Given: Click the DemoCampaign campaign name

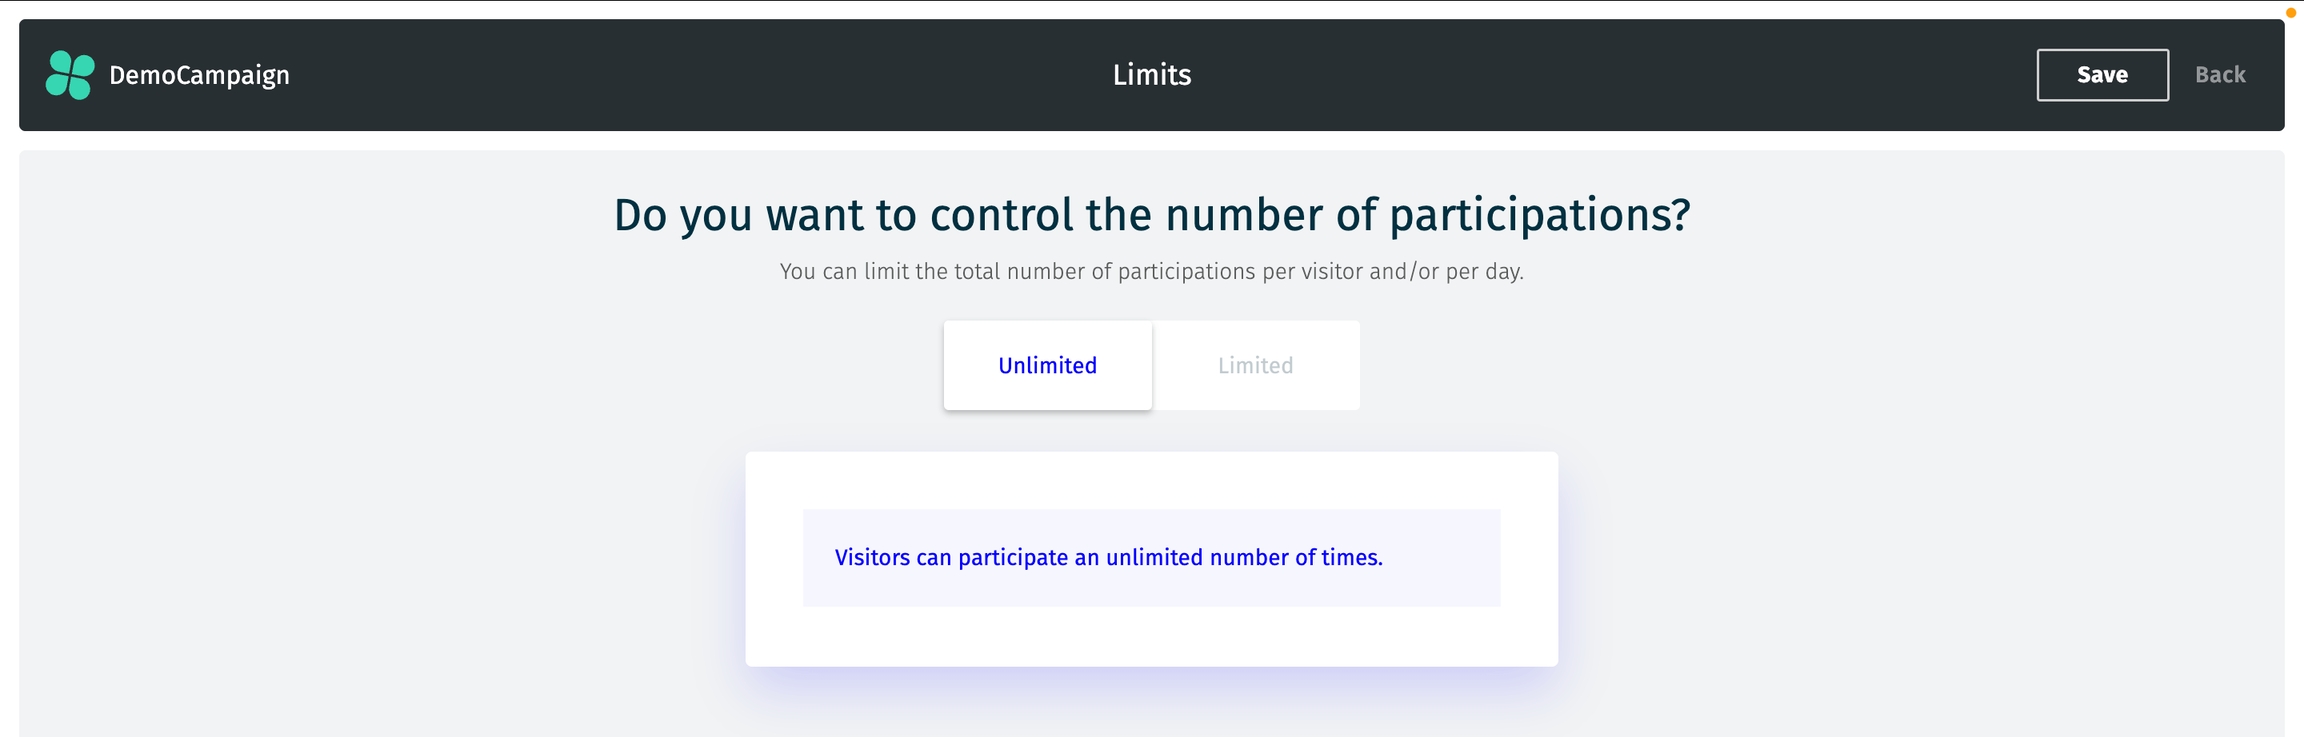Looking at the screenshot, I should pos(199,75).
